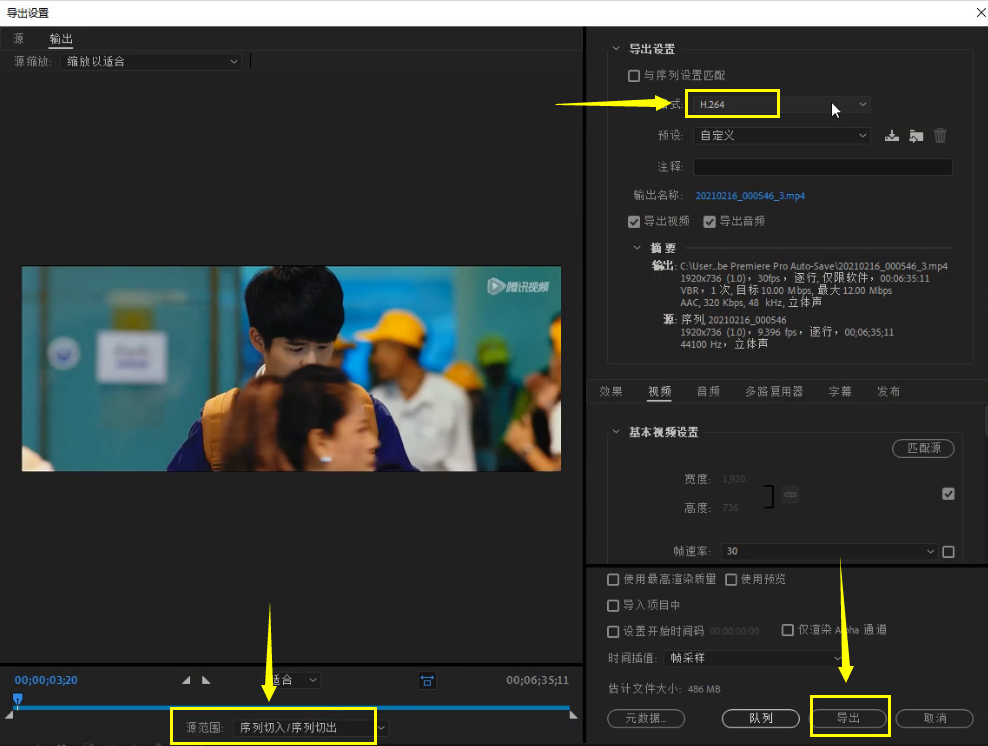Screen dimensions: 988x746
Task: Open the publish tab
Action: pyautogui.click(x=888, y=392)
